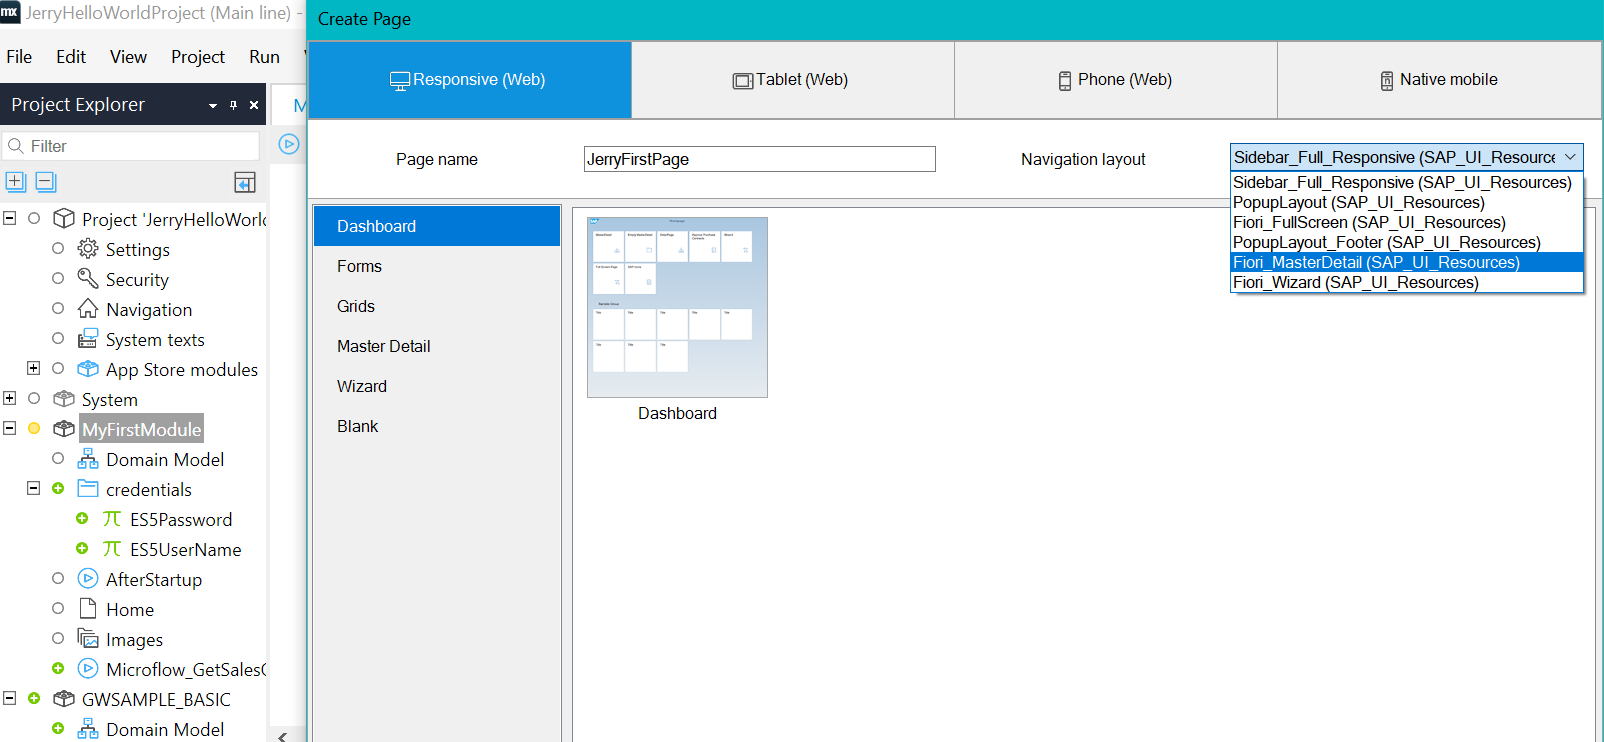Open the File menu
Screen dimensions: 1604x742
pos(19,57)
